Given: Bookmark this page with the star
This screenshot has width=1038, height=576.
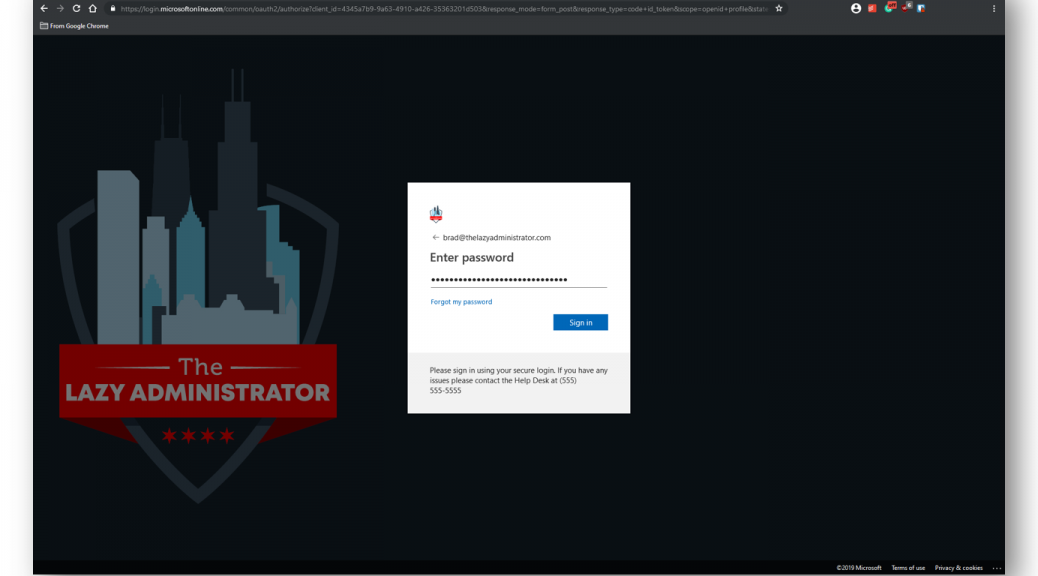Looking at the screenshot, I should tap(778, 9).
